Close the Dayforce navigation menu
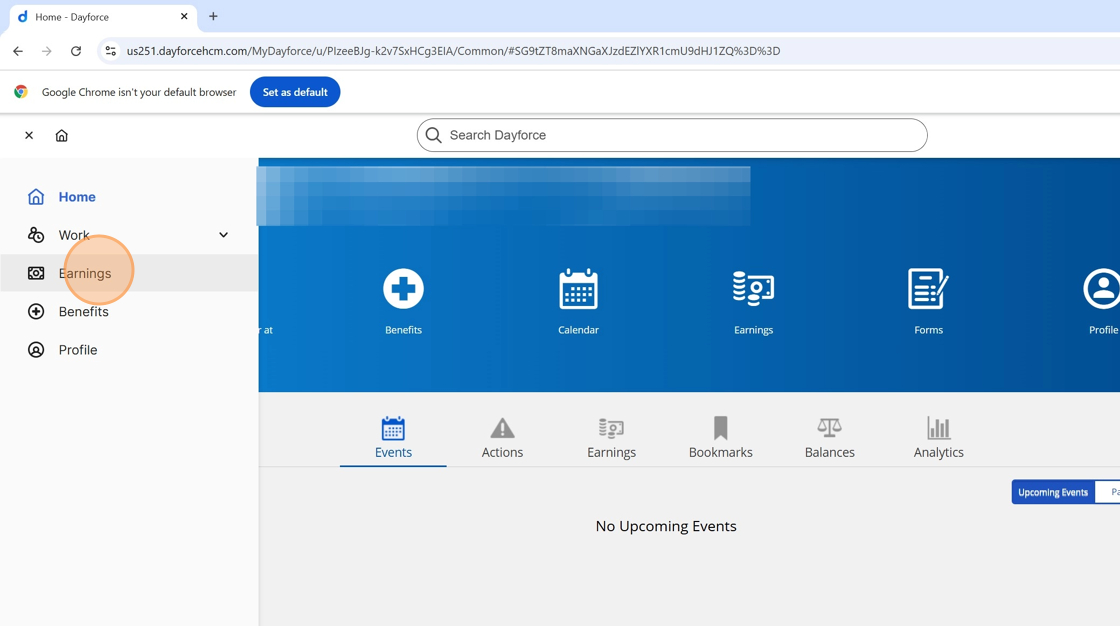Screen dimensions: 1120x626 (x=29, y=135)
